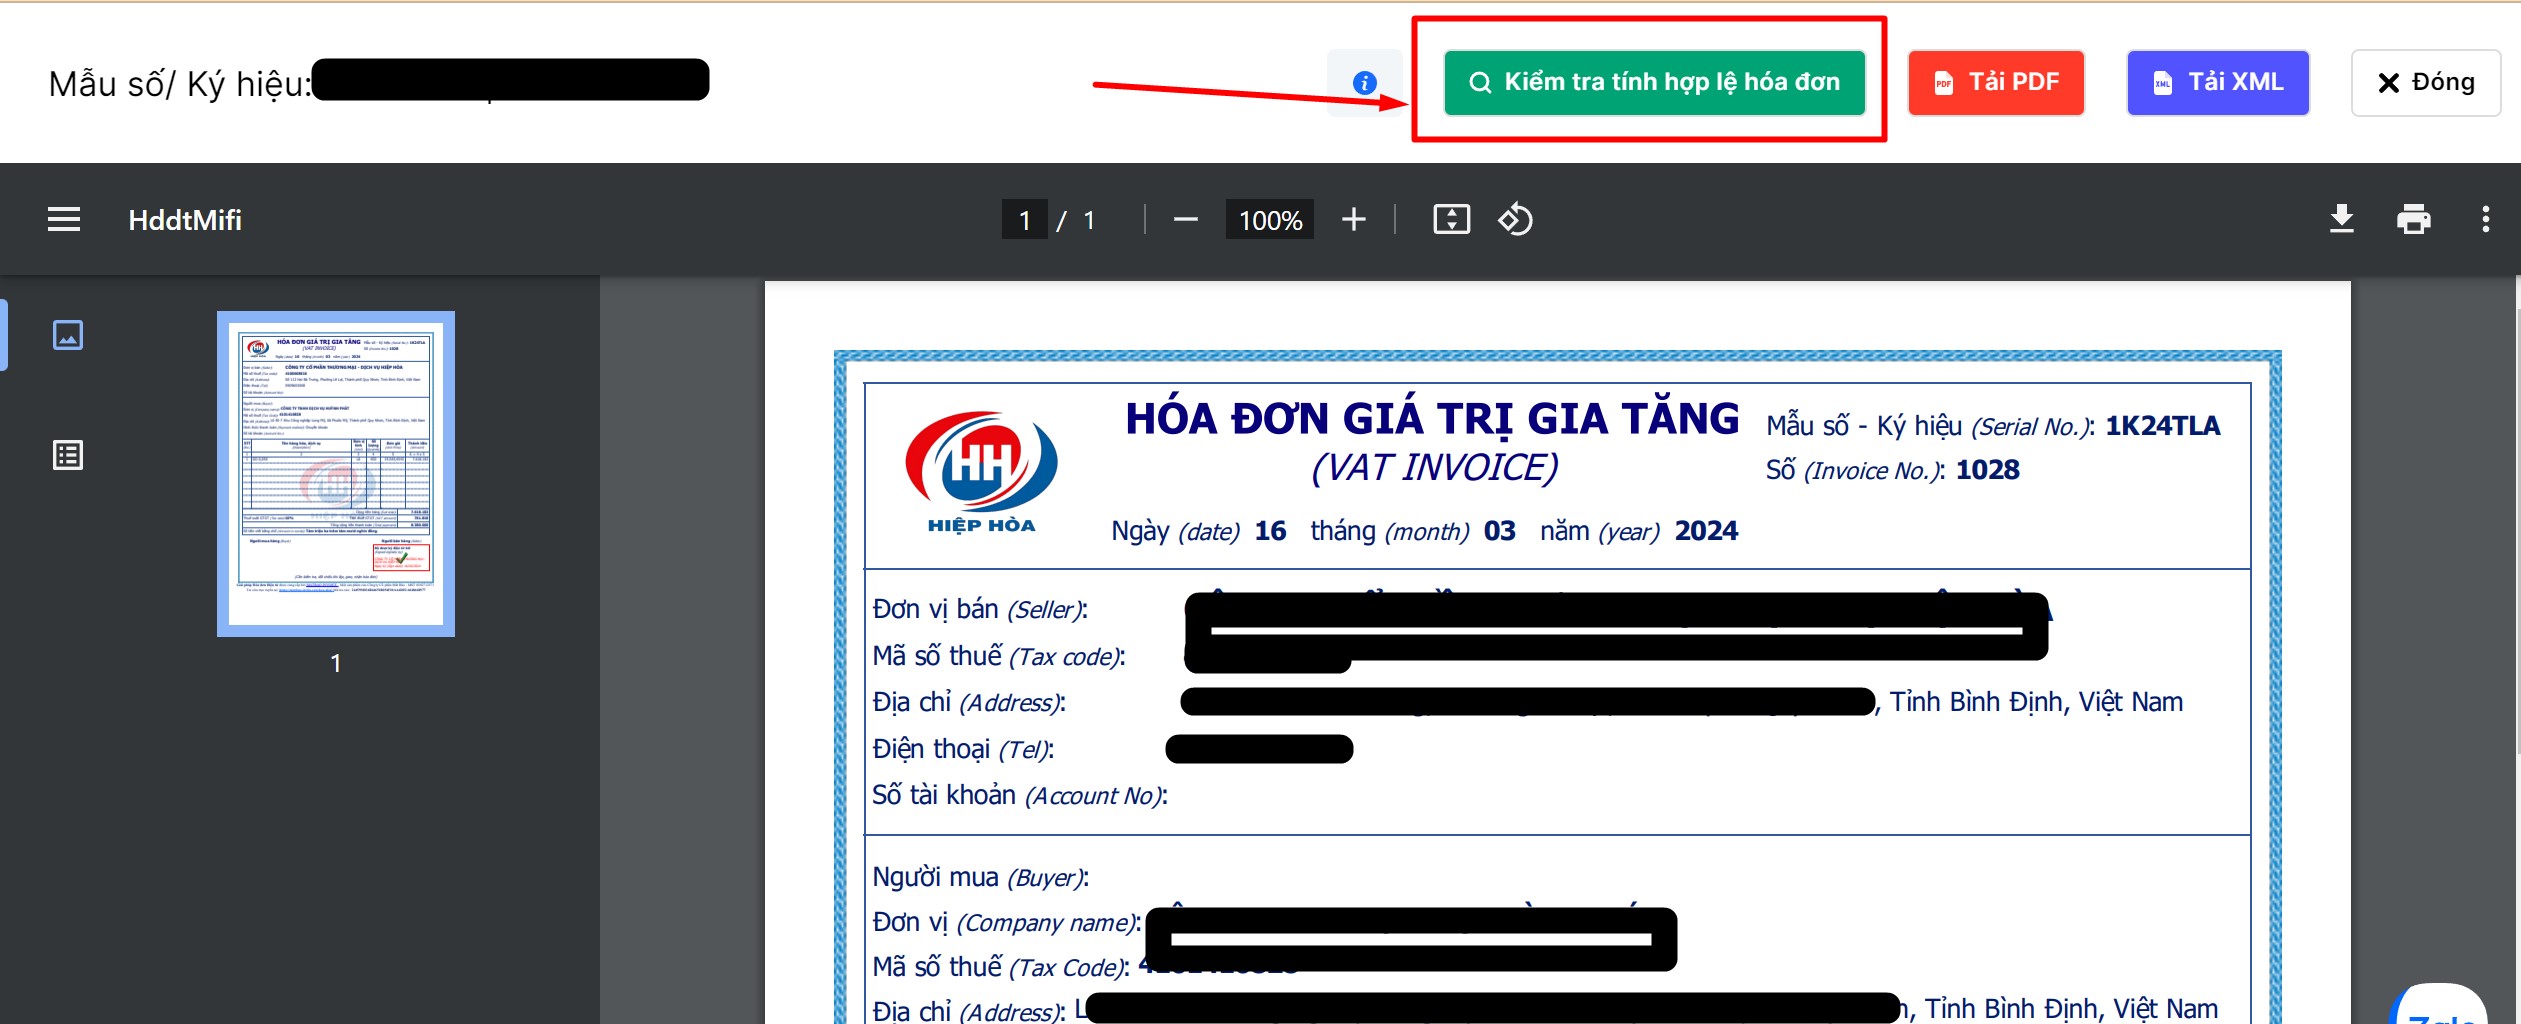2521x1024 pixels.
Task: Click the blue info icon button
Action: 1365,83
